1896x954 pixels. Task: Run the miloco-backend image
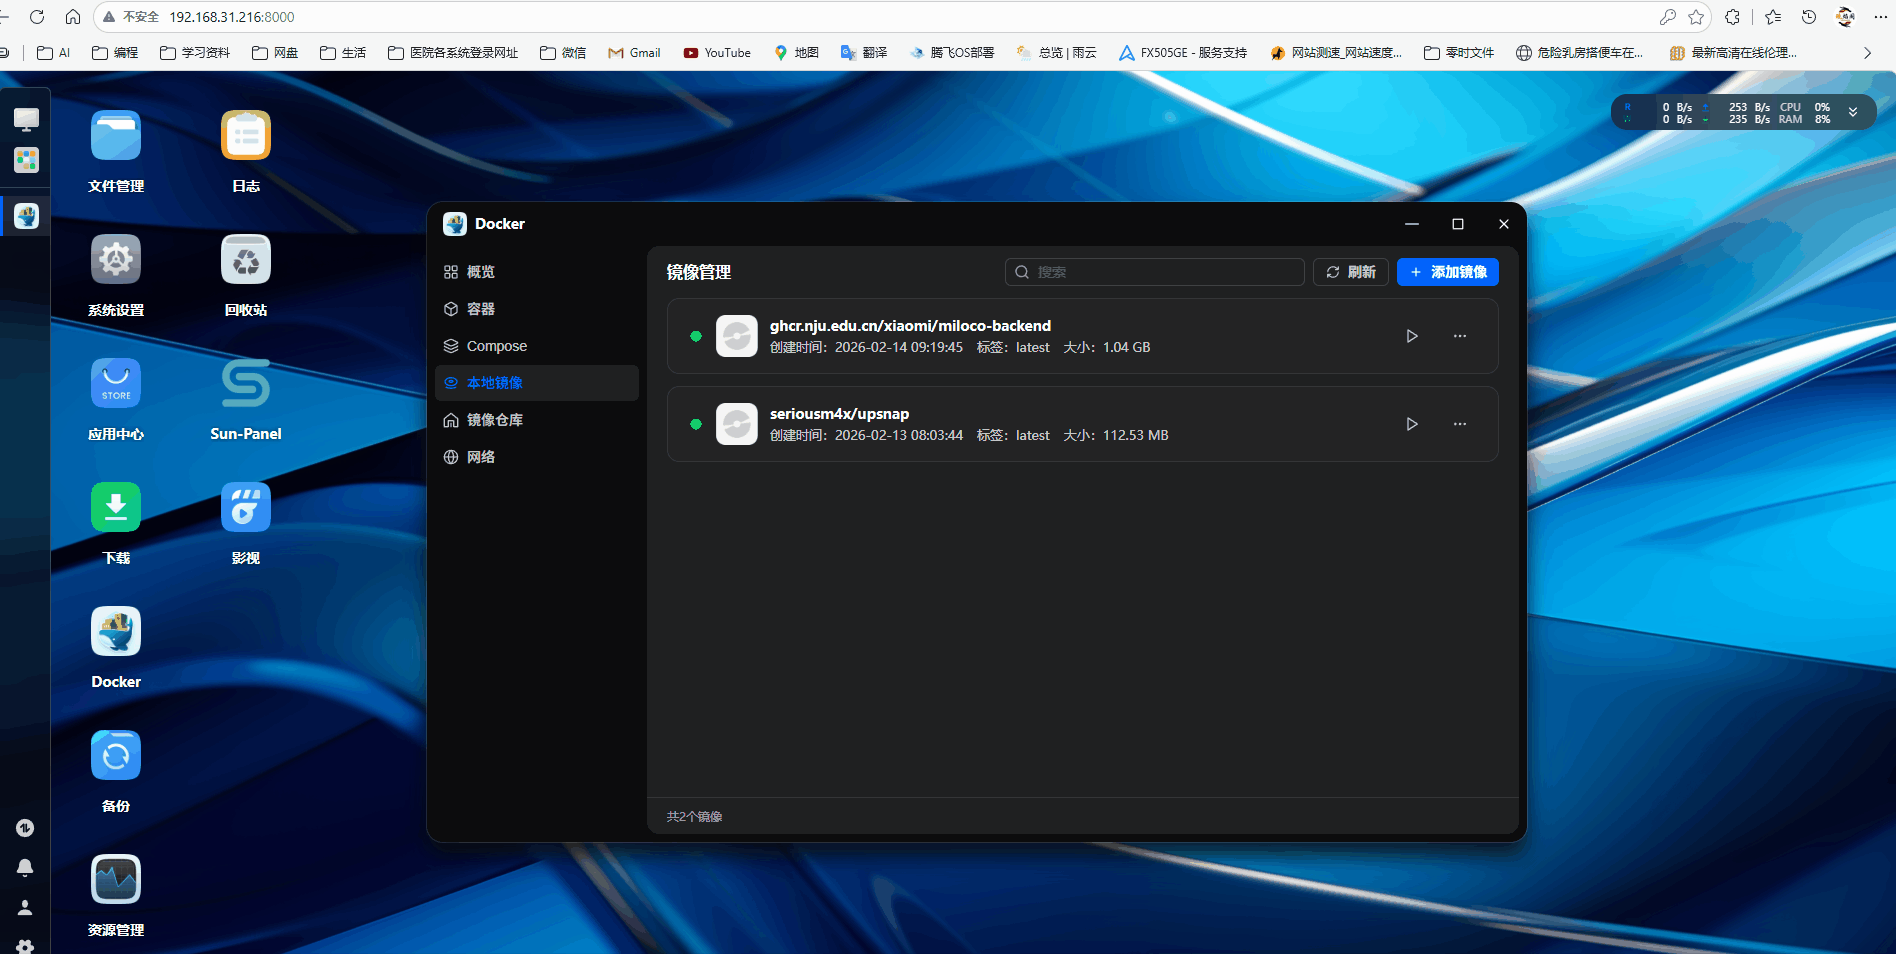1412,336
